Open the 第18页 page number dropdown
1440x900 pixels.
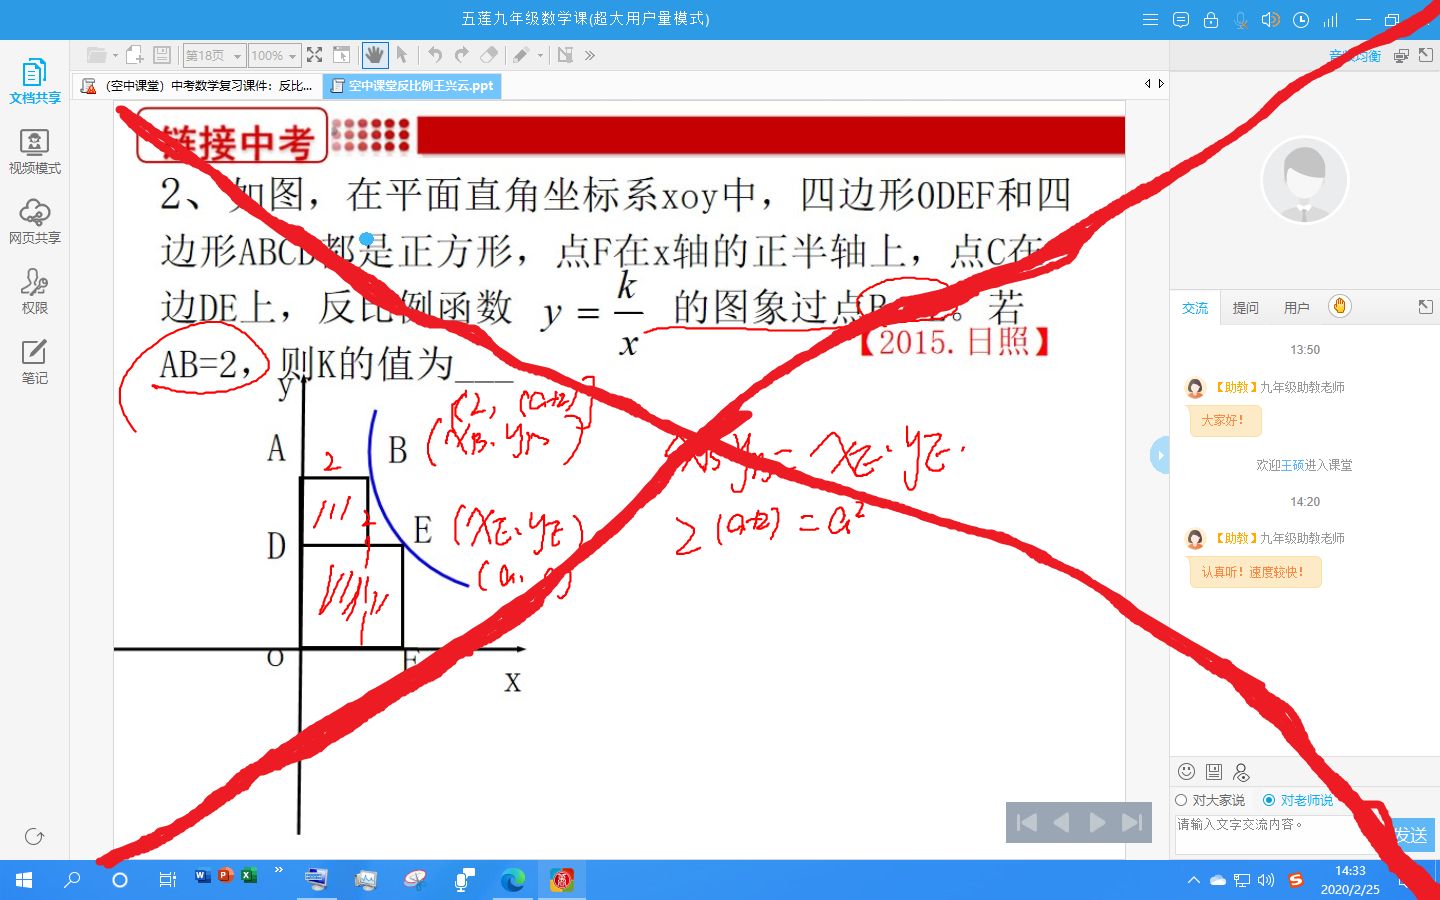pos(213,55)
